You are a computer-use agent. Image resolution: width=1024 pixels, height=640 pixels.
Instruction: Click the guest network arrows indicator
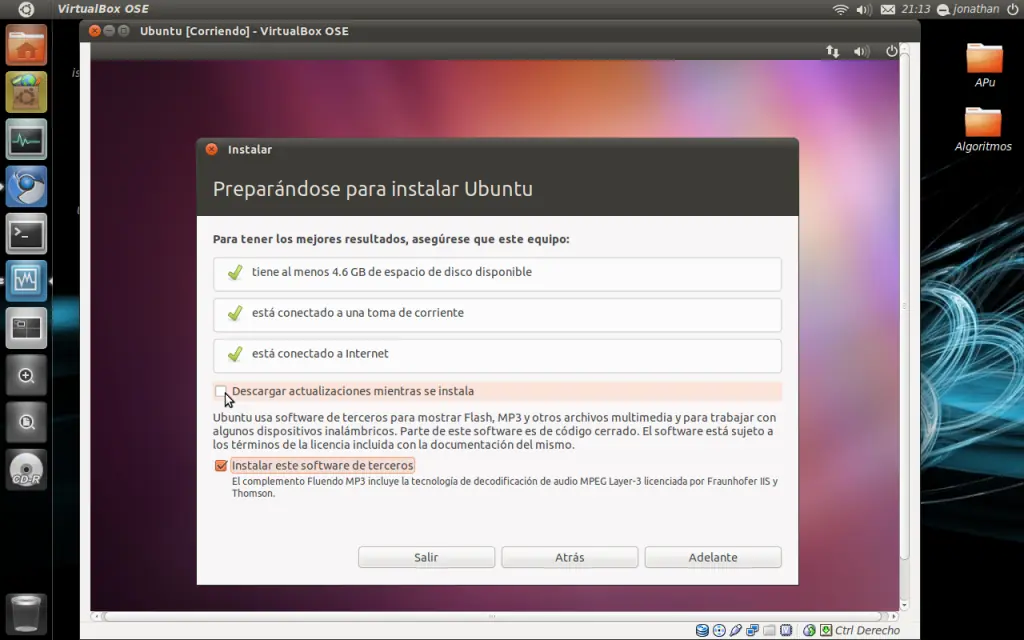coord(833,51)
